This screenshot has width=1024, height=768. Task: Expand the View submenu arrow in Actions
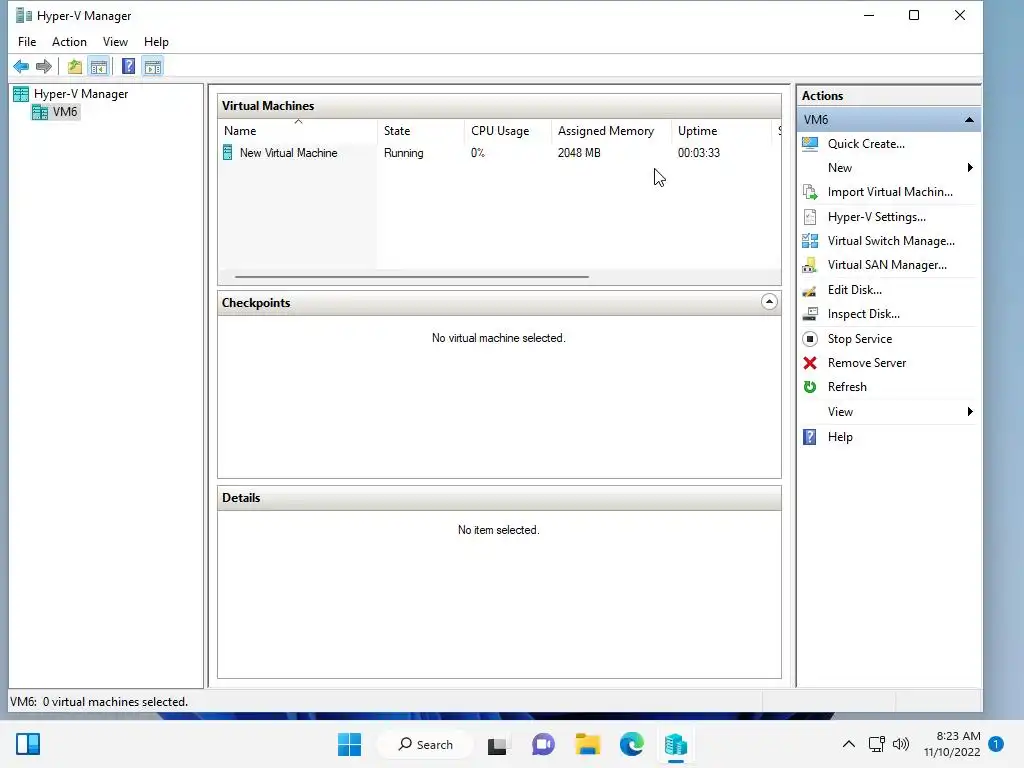coord(970,411)
